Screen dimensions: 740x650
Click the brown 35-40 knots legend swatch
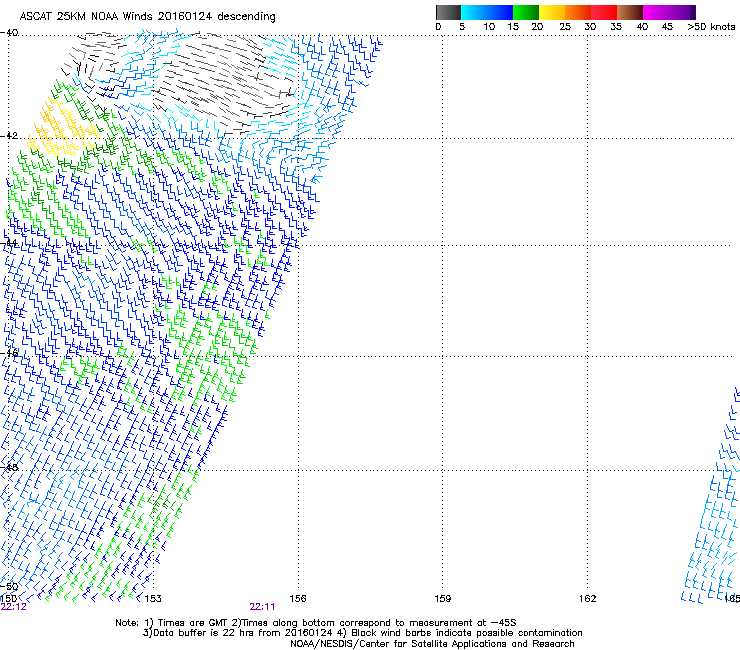[x=630, y=12]
